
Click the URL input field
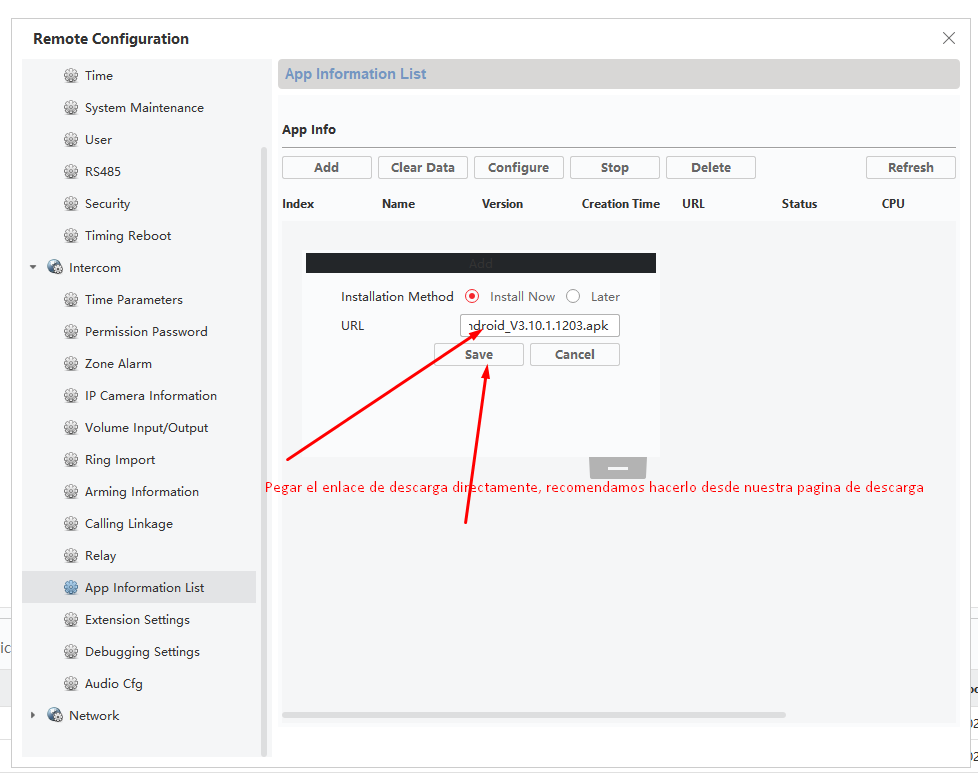540,326
